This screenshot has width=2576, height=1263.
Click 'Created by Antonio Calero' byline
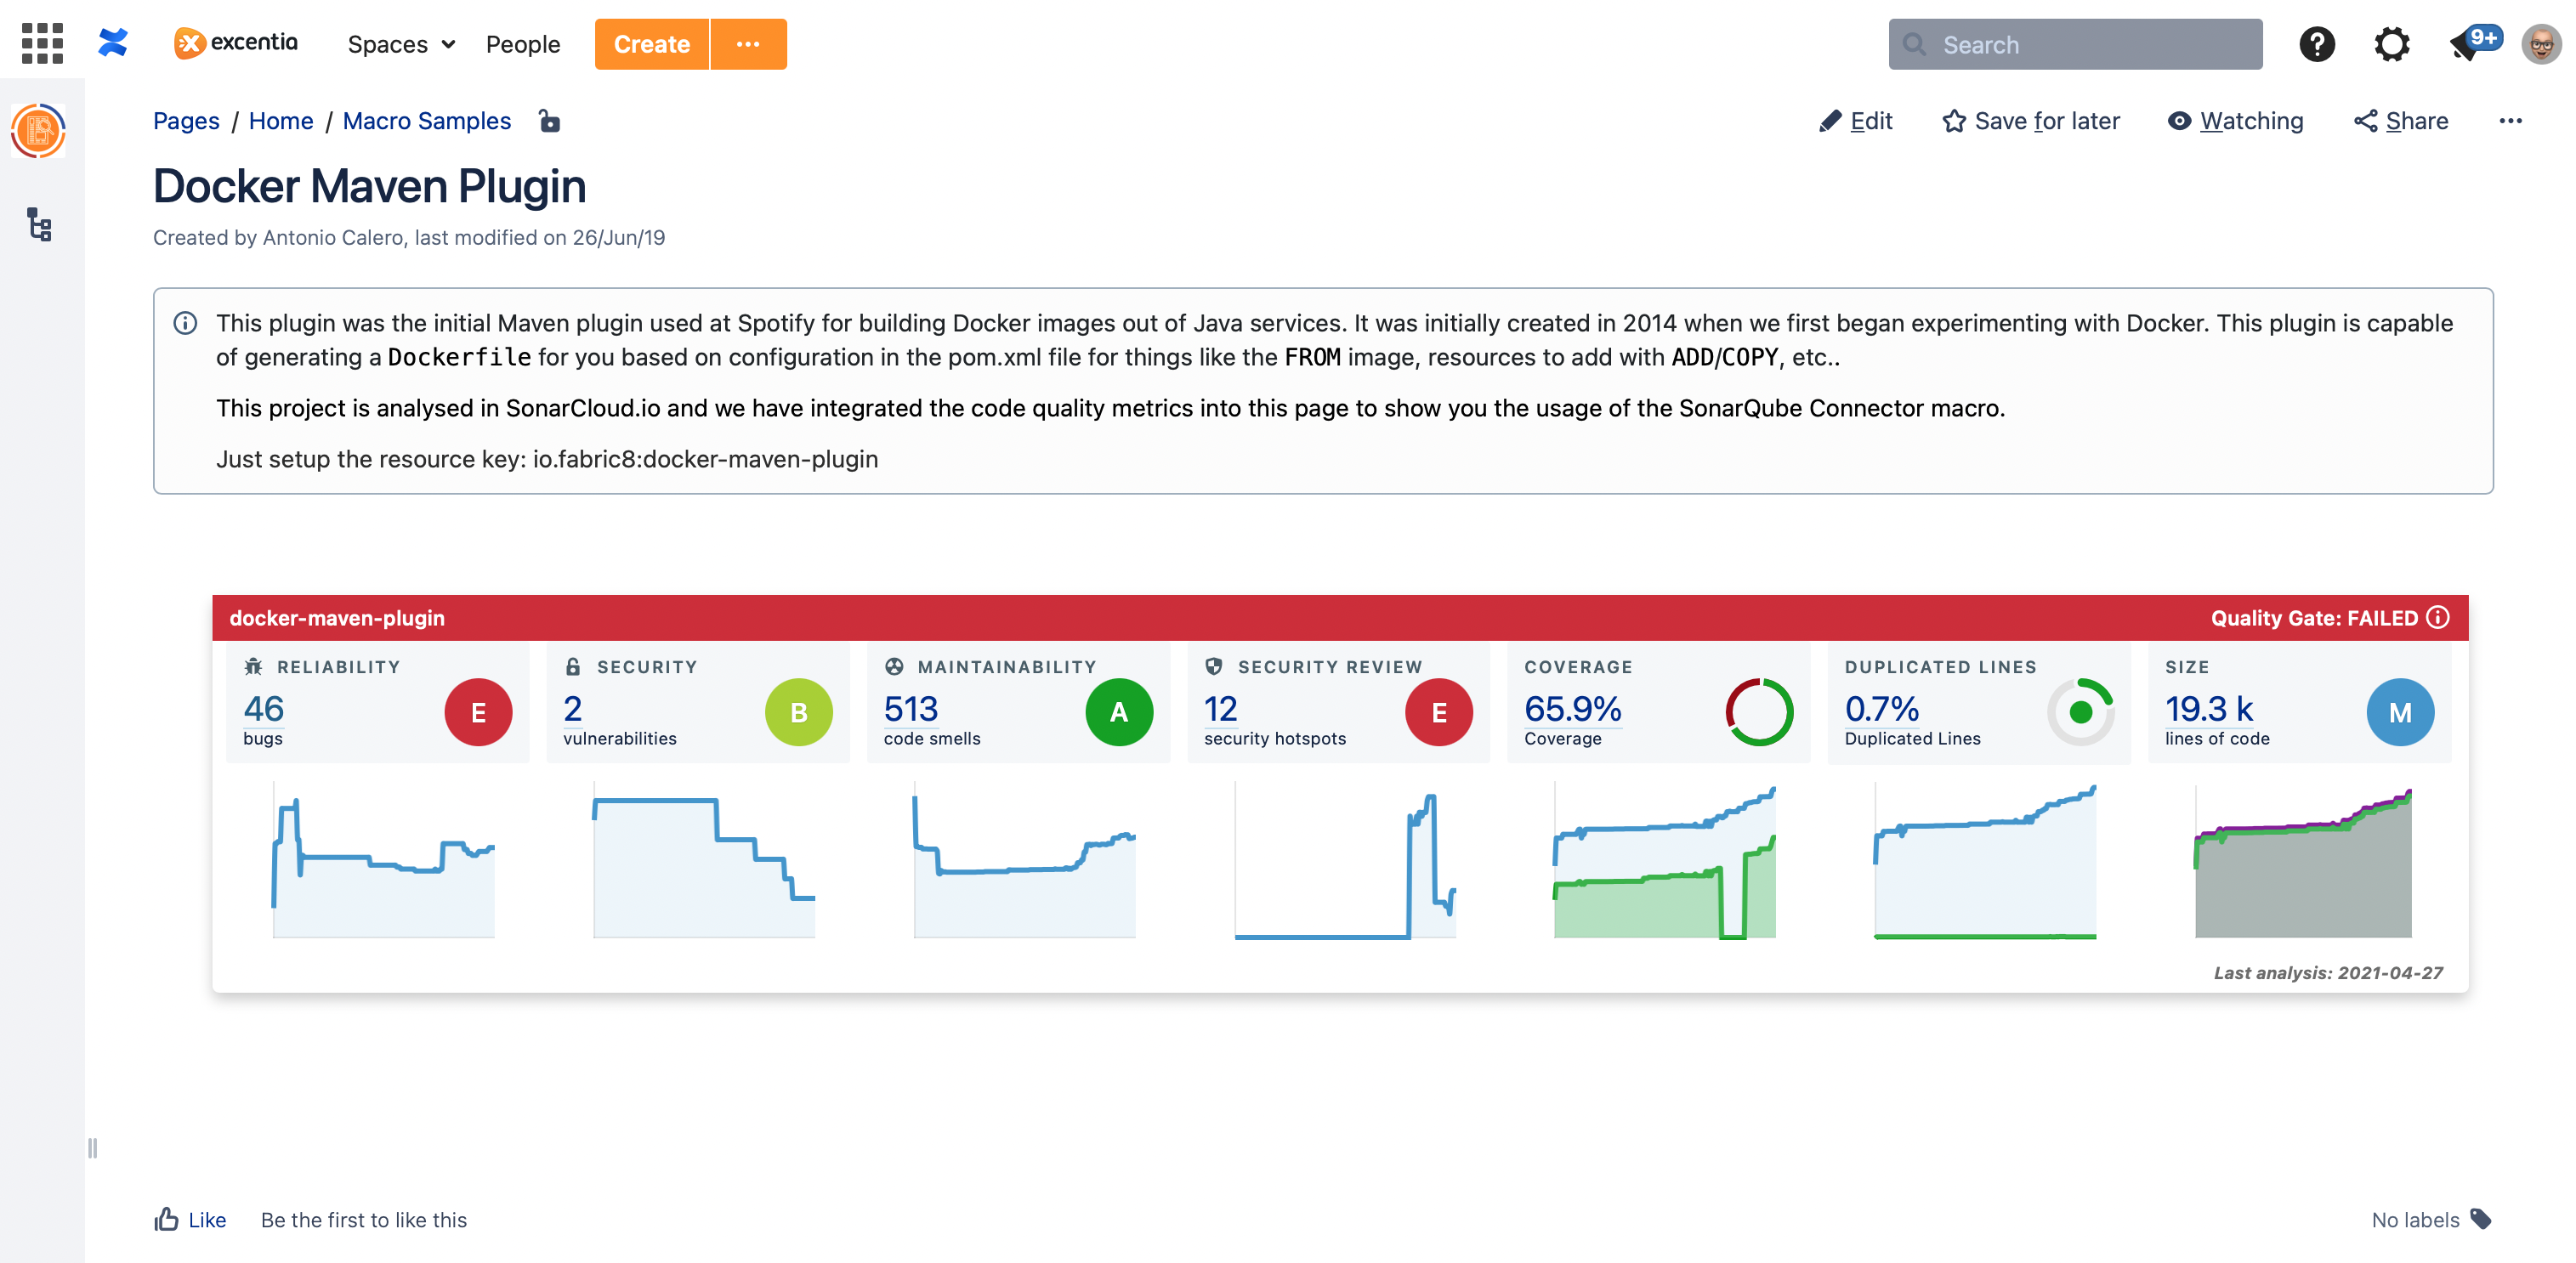coord(278,237)
